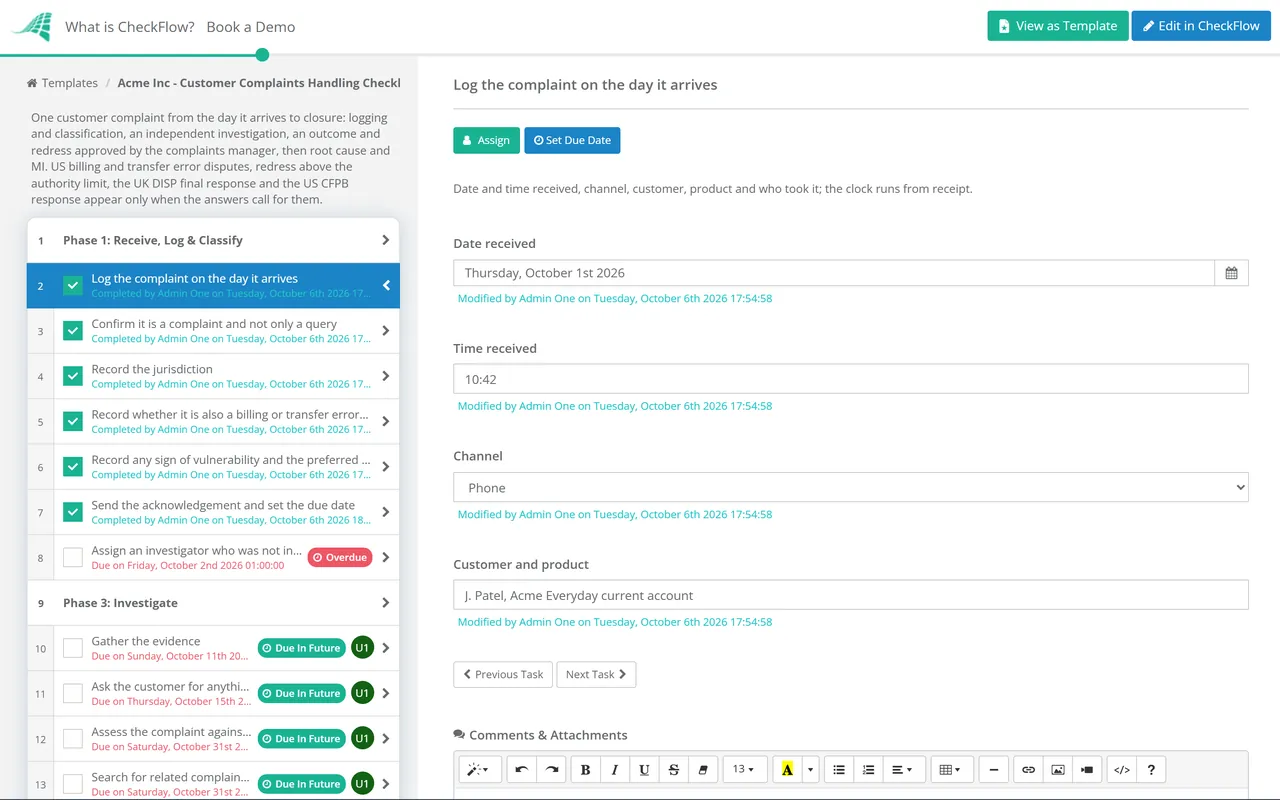Open the calendar picker for Date received
1280x800 pixels.
click(x=1231, y=273)
